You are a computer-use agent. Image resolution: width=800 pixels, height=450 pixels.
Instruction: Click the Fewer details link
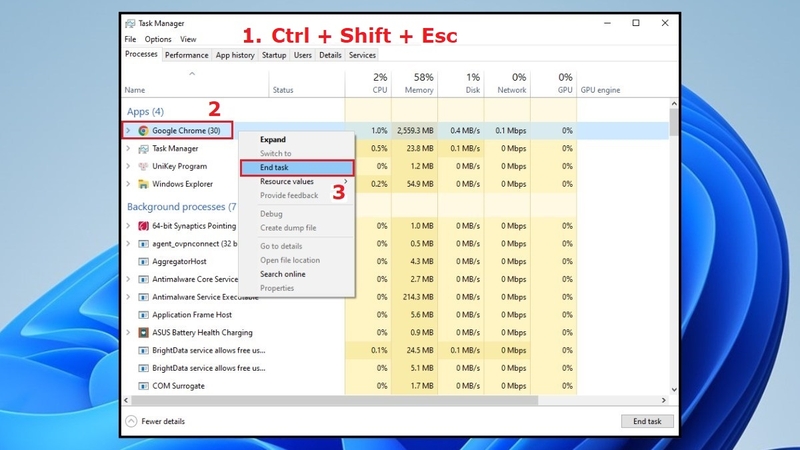coord(163,421)
